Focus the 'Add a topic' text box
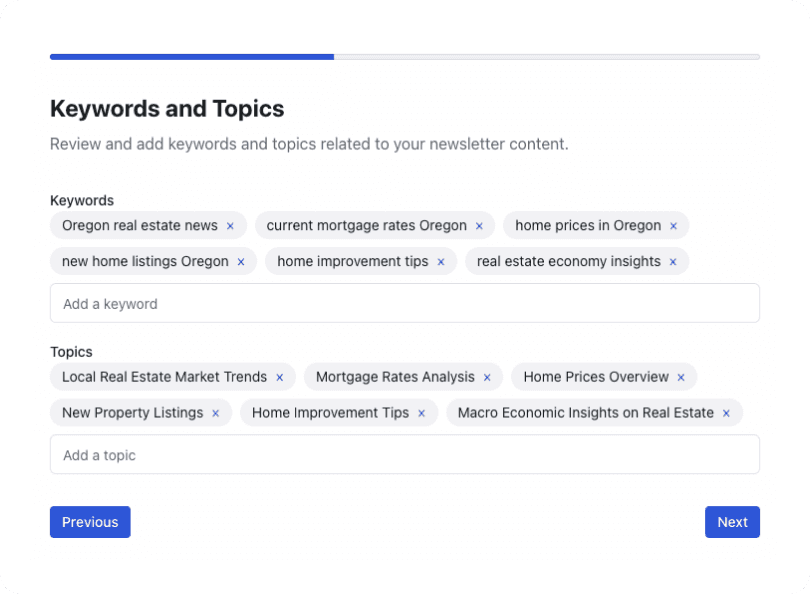810x594 pixels. (x=404, y=455)
